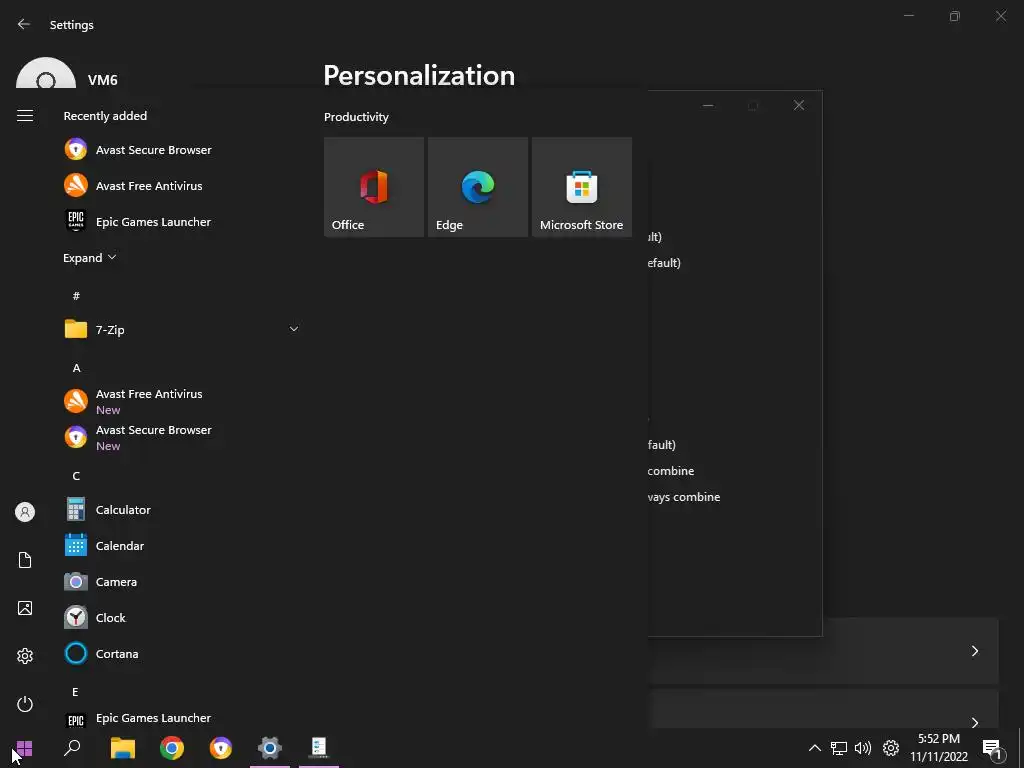Open the Camera app
Image resolution: width=1024 pixels, height=768 pixels.
point(181,581)
